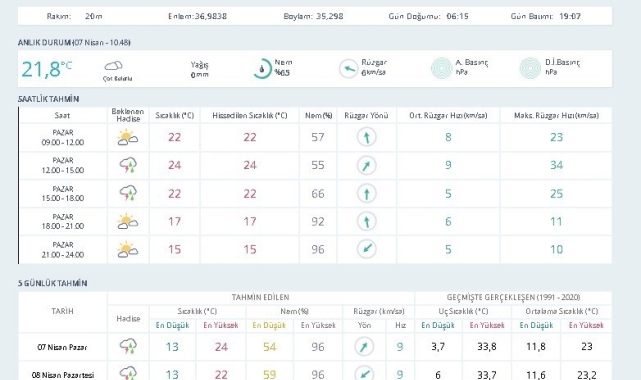
Task: Click partly sunny icon for 18.00 - 21.00
Action: tap(128, 221)
